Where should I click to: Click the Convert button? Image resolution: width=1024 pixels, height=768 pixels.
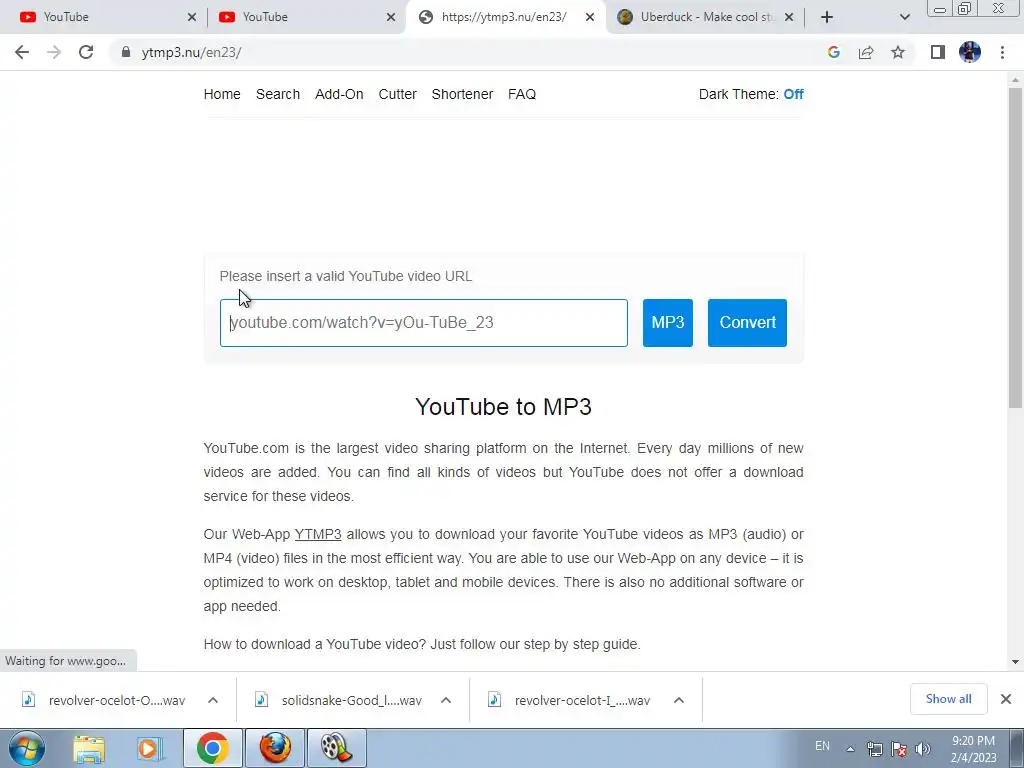tap(747, 323)
